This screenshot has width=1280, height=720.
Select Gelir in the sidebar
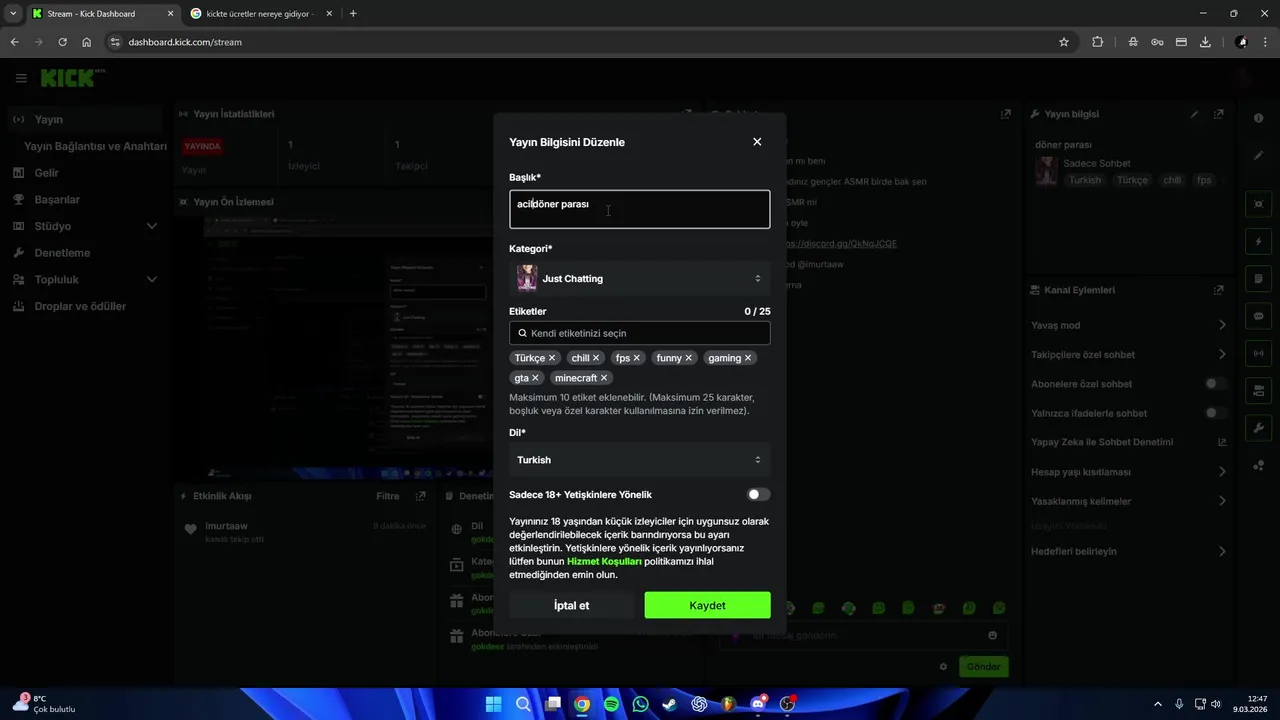(x=85, y=173)
